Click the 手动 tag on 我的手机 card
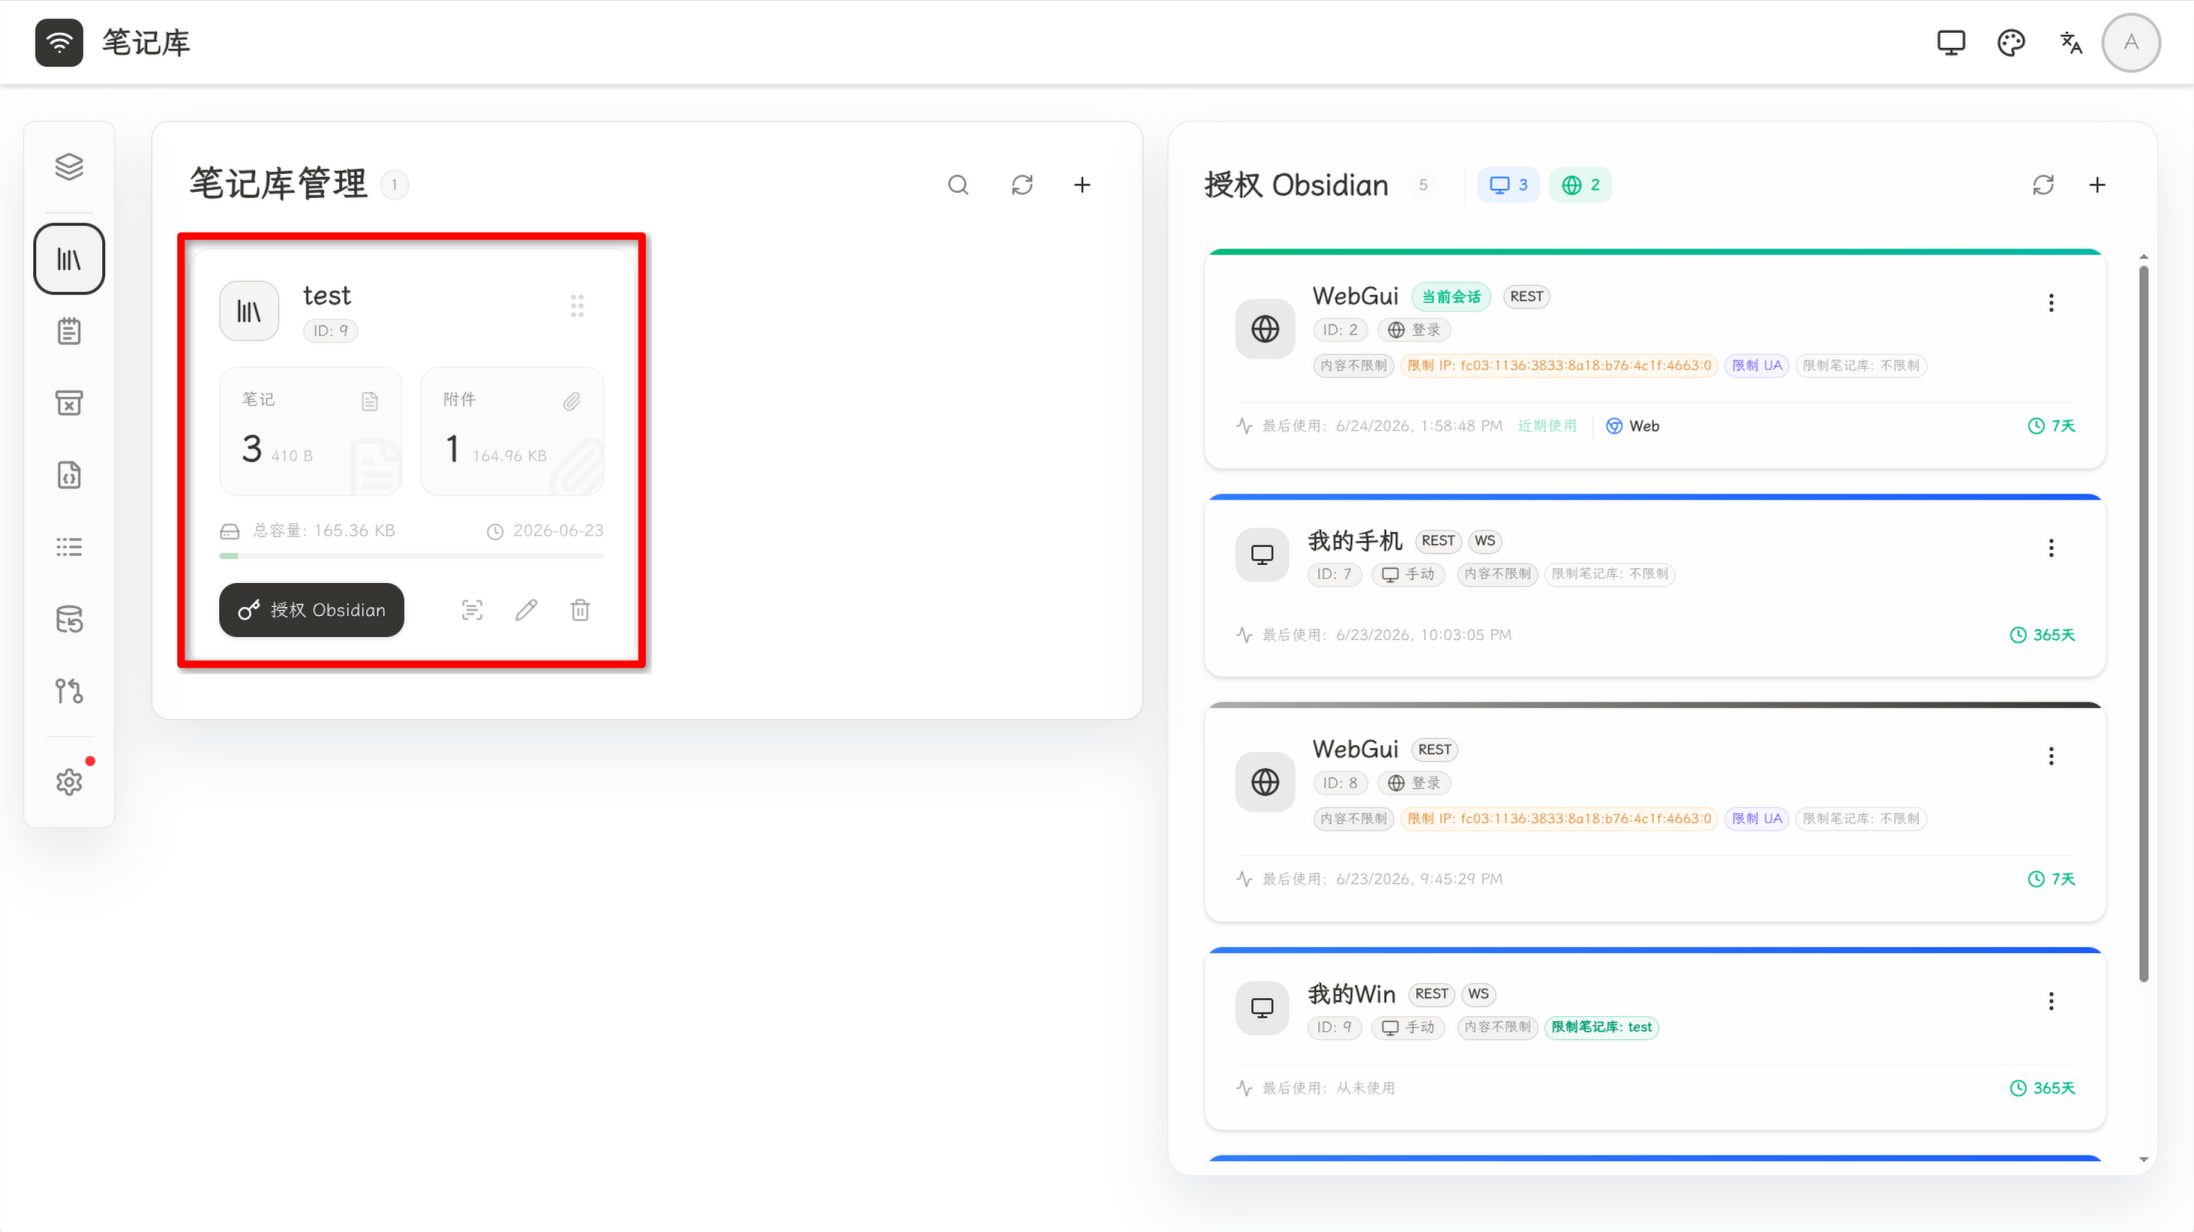The width and height of the screenshot is (2194, 1232). (1408, 574)
